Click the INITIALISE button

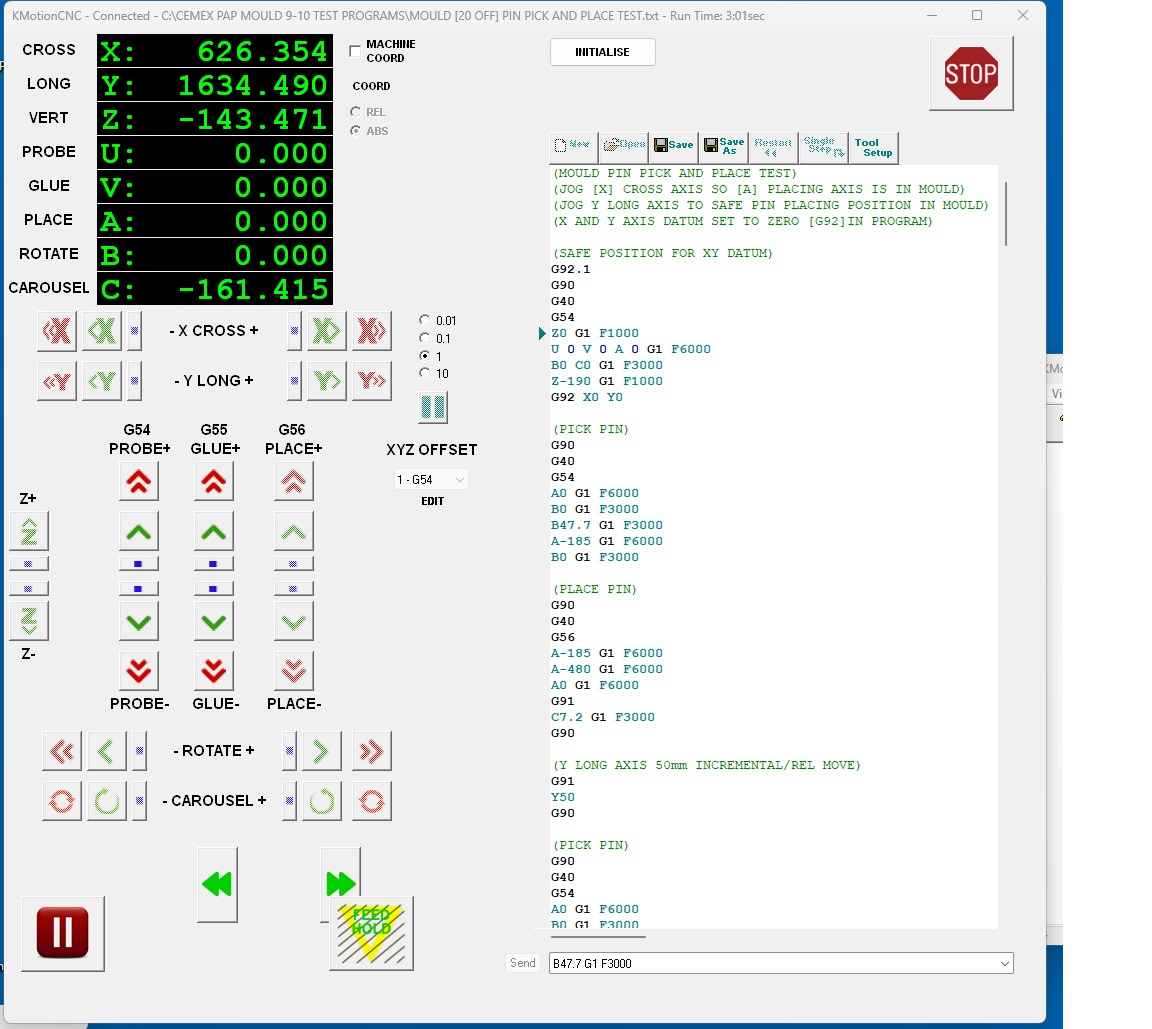click(602, 52)
